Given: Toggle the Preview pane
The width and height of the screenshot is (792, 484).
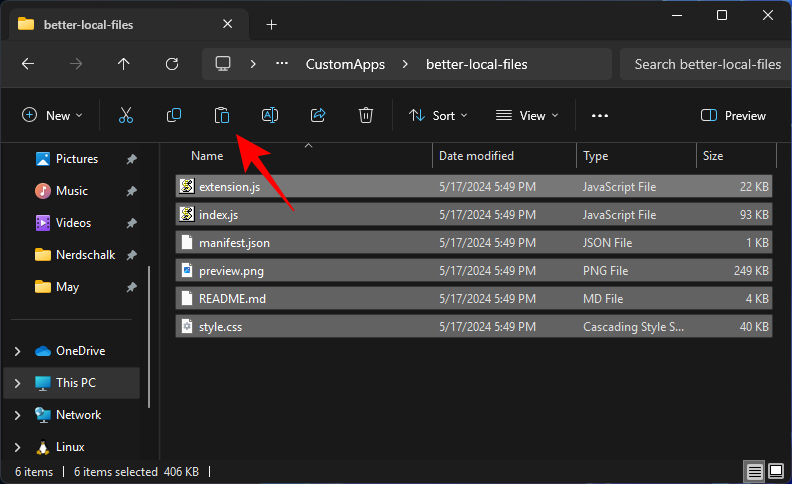Looking at the screenshot, I should tap(733, 116).
